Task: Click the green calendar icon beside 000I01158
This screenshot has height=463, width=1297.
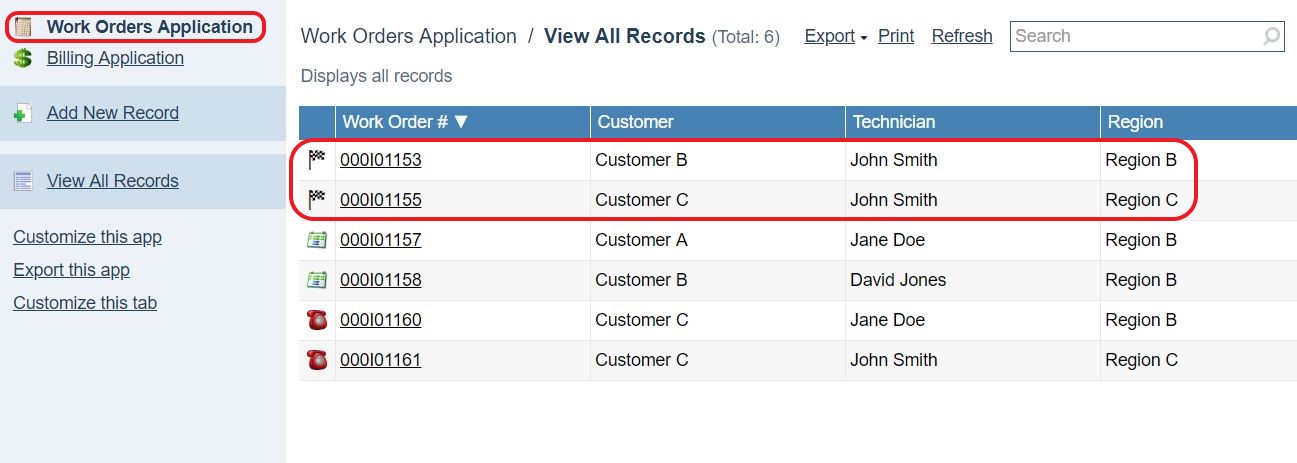Action: coord(317,280)
